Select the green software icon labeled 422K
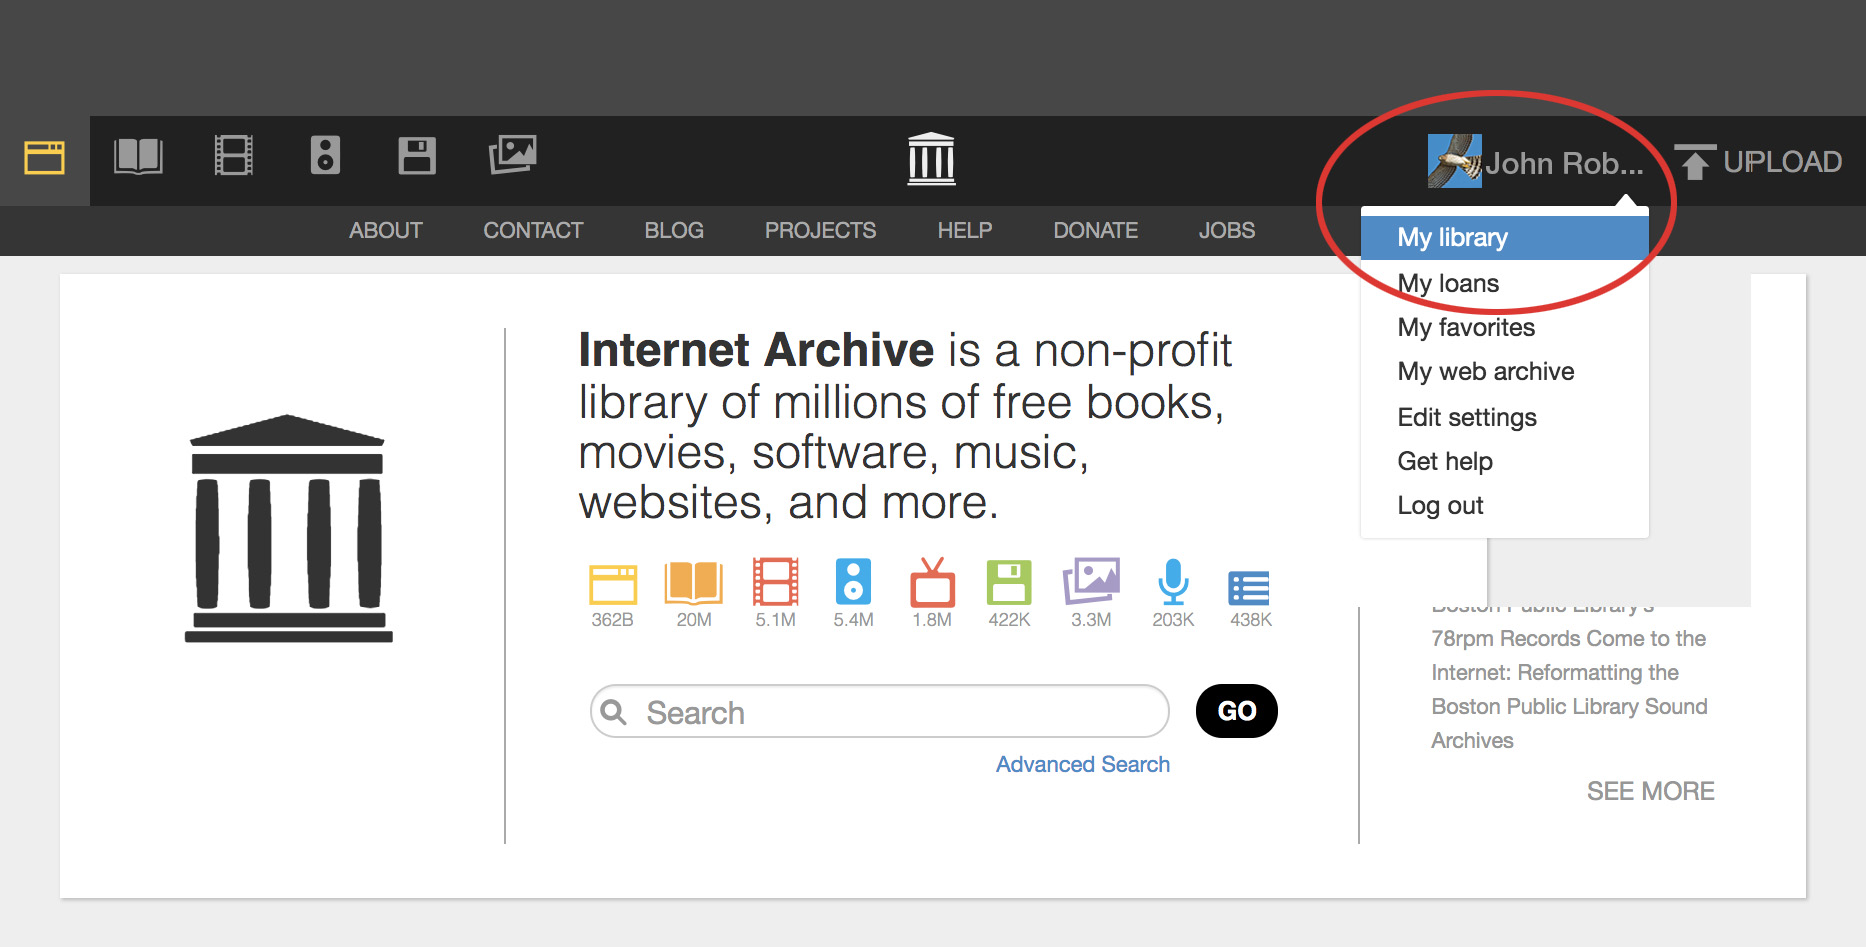 point(1009,582)
